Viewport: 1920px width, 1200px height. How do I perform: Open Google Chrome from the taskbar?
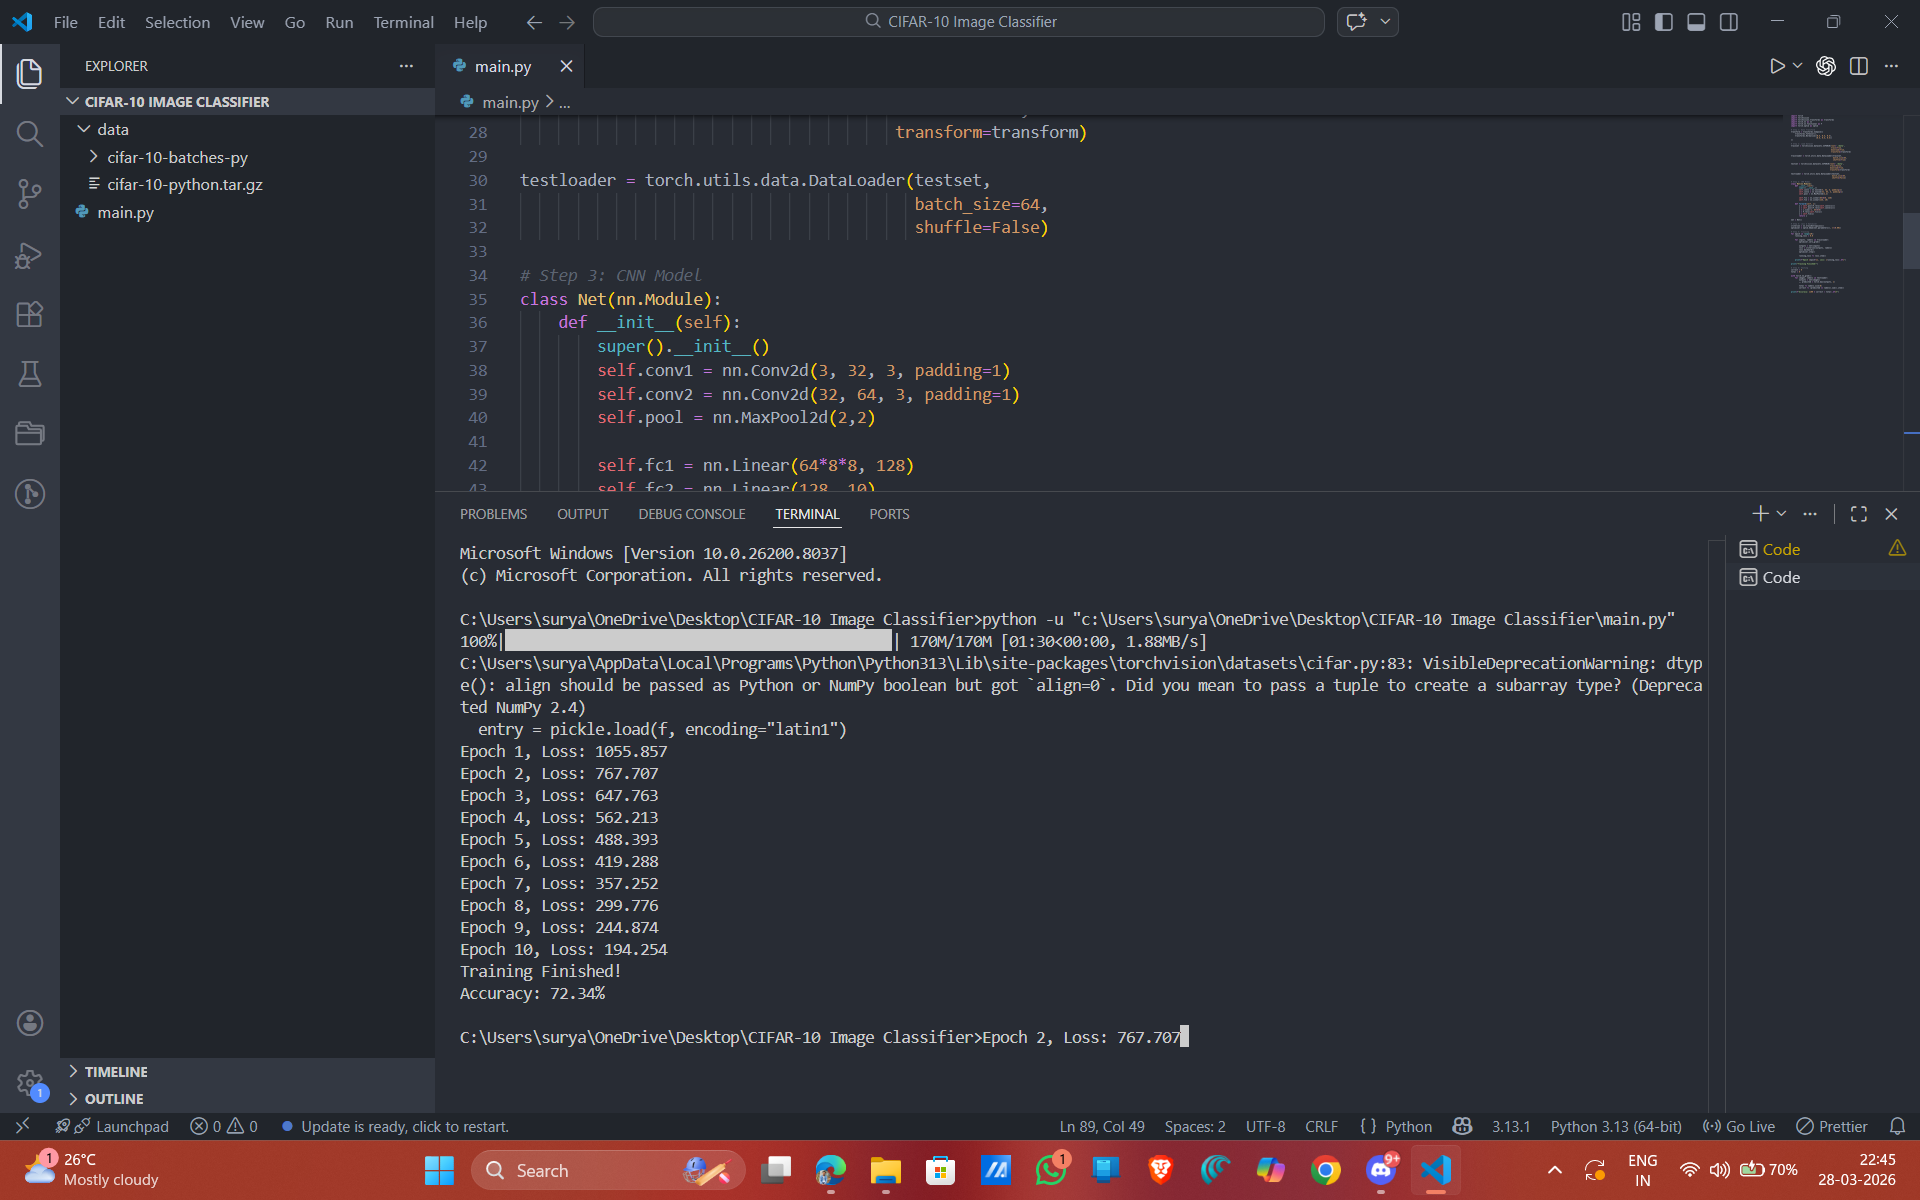pos(1325,1170)
